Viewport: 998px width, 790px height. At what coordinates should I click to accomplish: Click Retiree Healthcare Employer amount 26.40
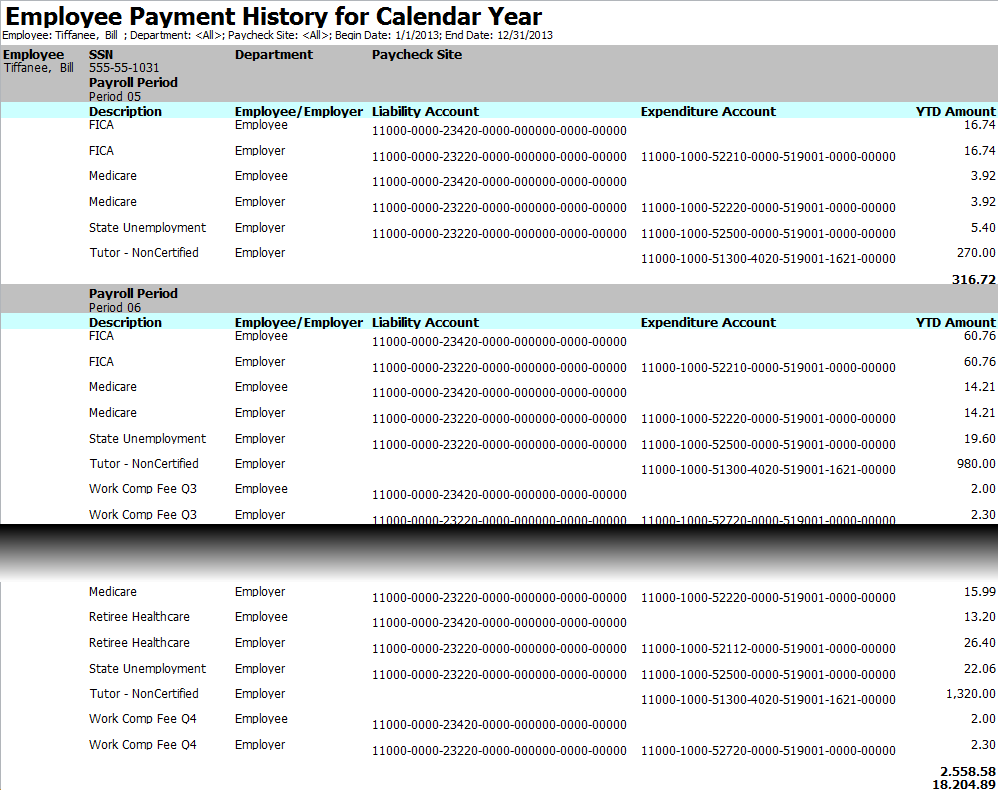[x=980, y=643]
